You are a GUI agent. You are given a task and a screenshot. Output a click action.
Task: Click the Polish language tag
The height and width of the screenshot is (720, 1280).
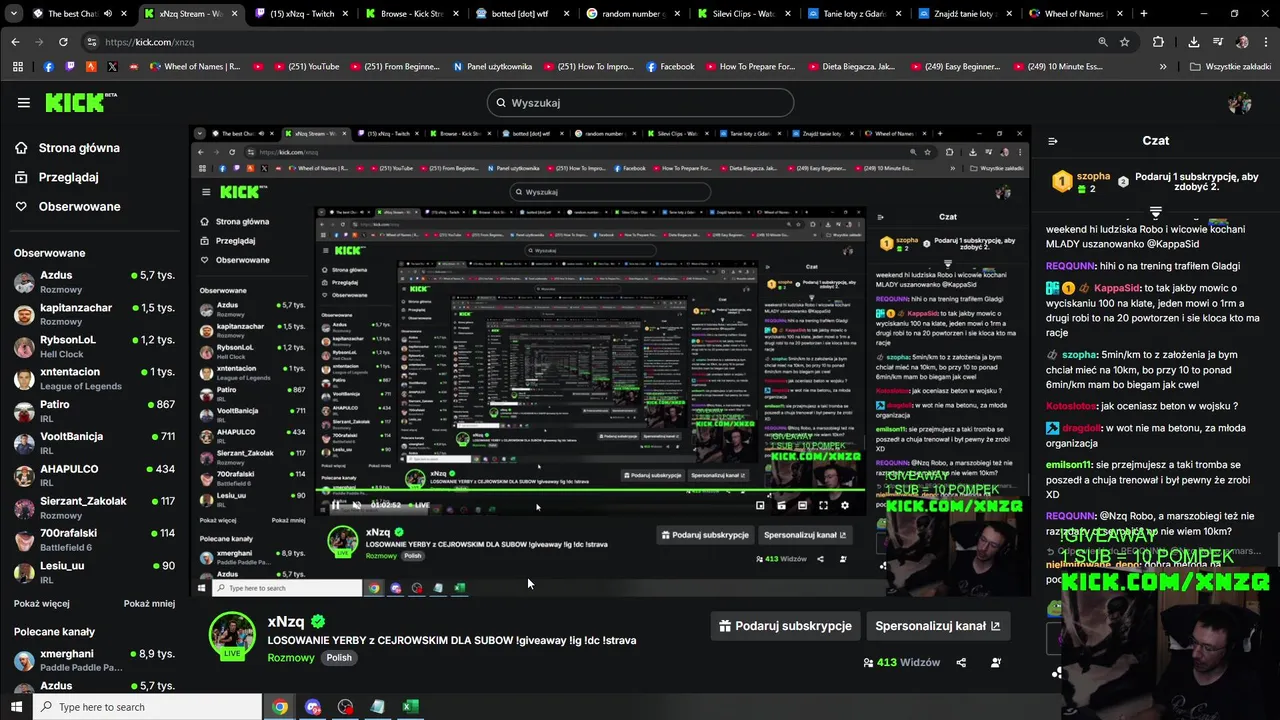click(339, 658)
